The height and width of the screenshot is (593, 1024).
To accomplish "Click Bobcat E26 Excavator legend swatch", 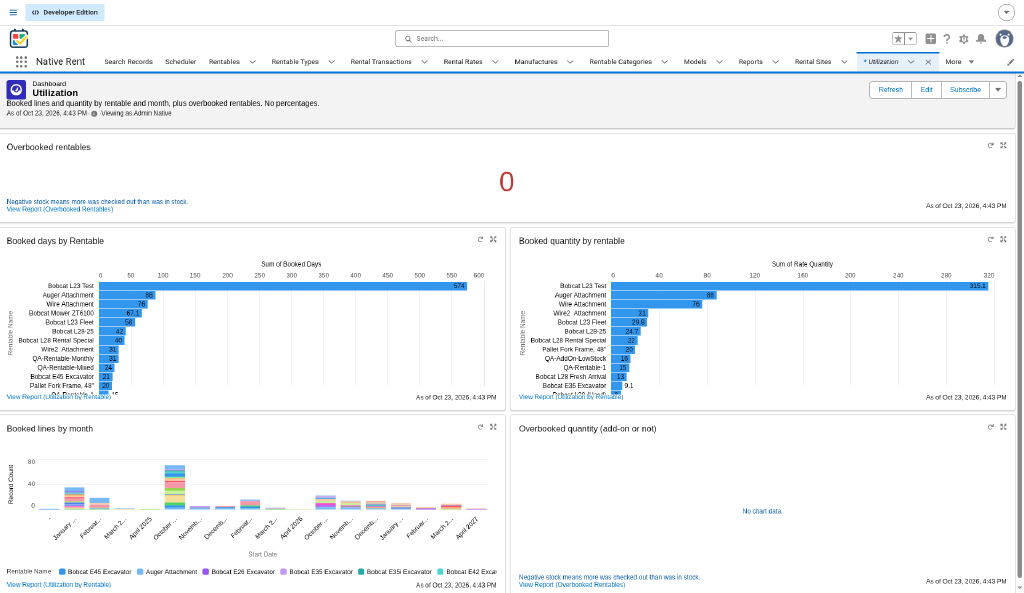I will (x=205, y=571).
